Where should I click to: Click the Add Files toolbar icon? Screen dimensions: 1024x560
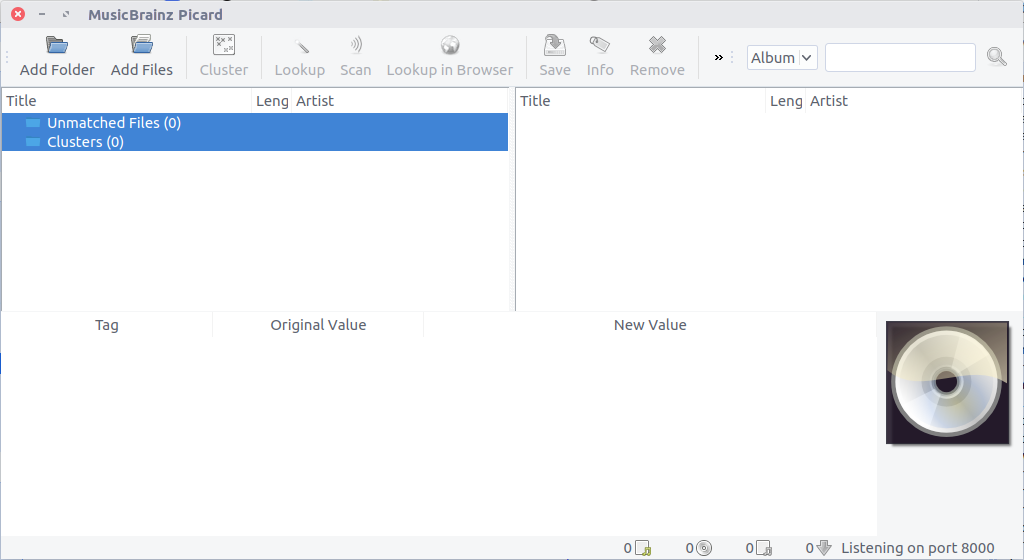[x=142, y=46]
